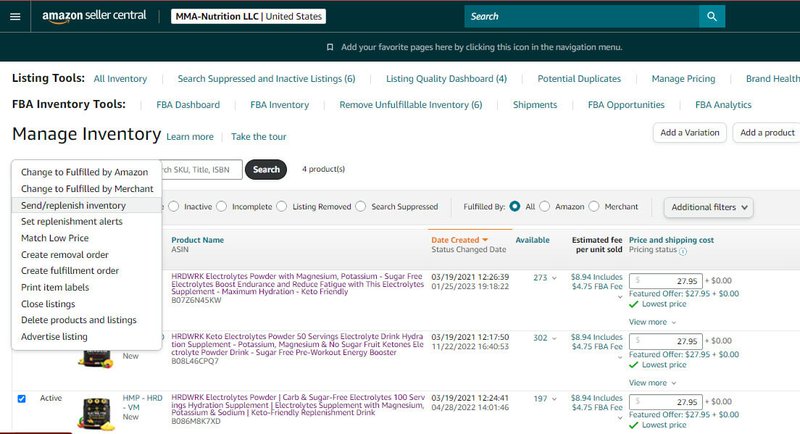Select Fulfilled By Amazon radio button
Image resolution: width=800 pixels, height=434 pixels.
pyautogui.click(x=544, y=207)
